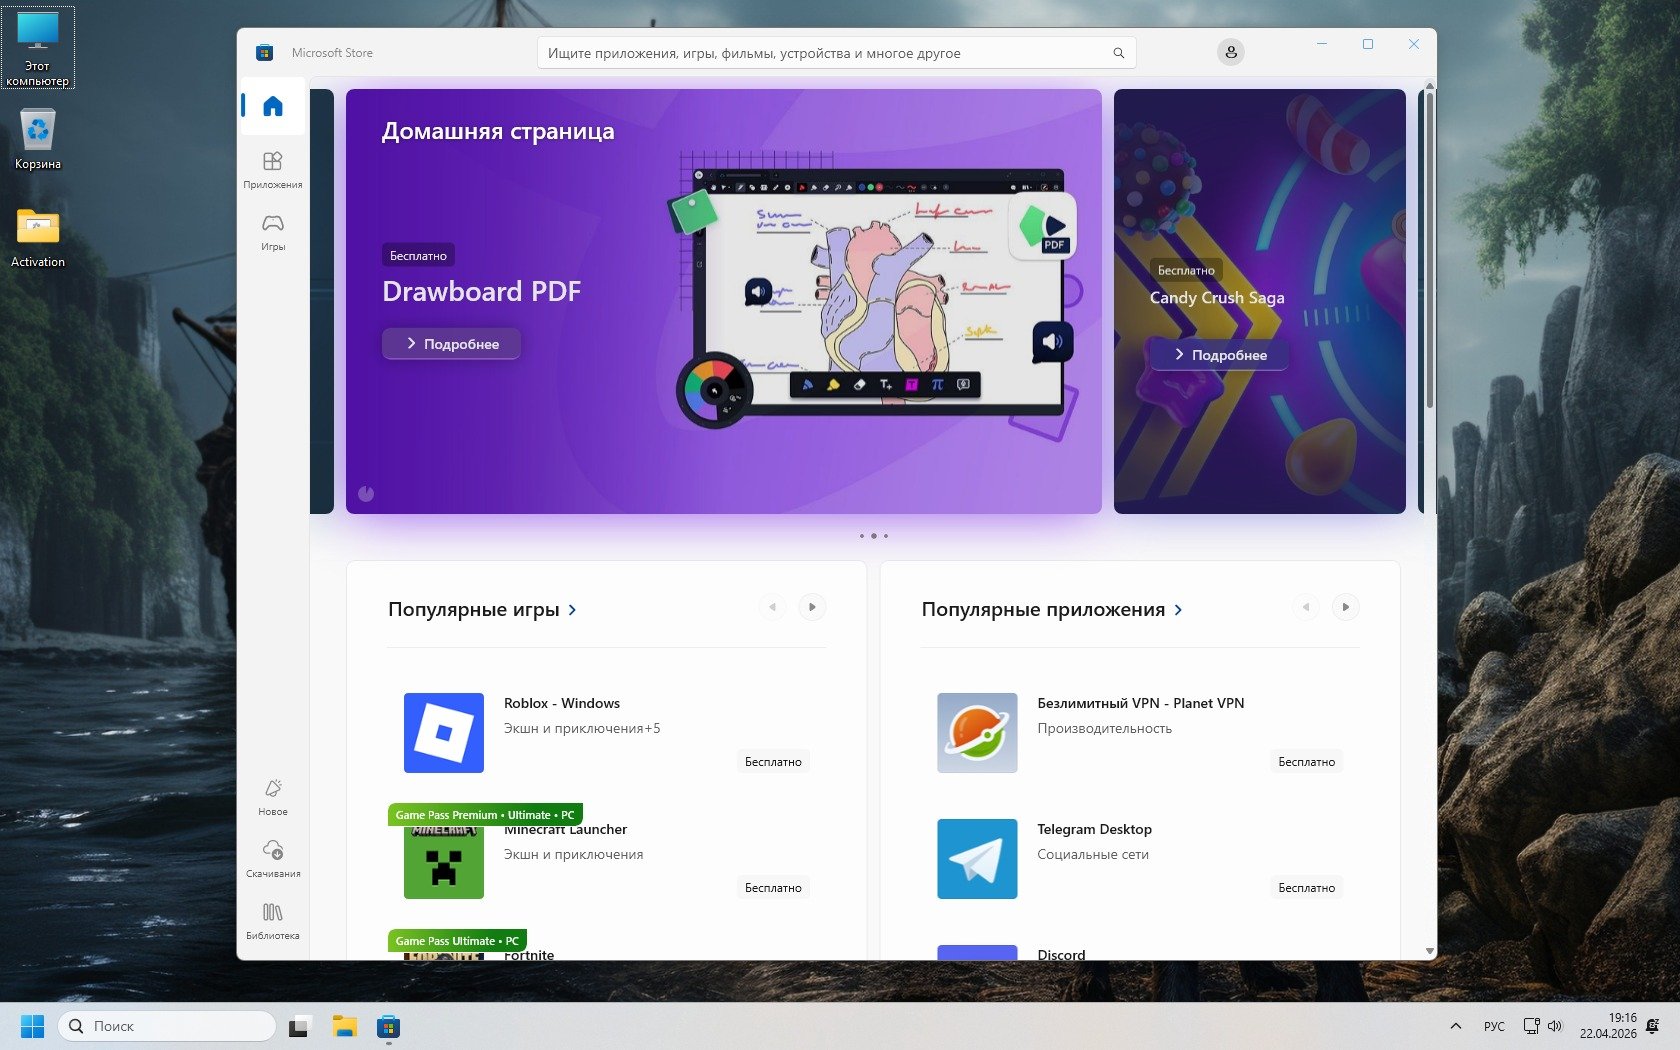The height and width of the screenshot is (1050, 1680).
Task: Click the Free button for Minecraft Launcher
Action: [x=773, y=888]
